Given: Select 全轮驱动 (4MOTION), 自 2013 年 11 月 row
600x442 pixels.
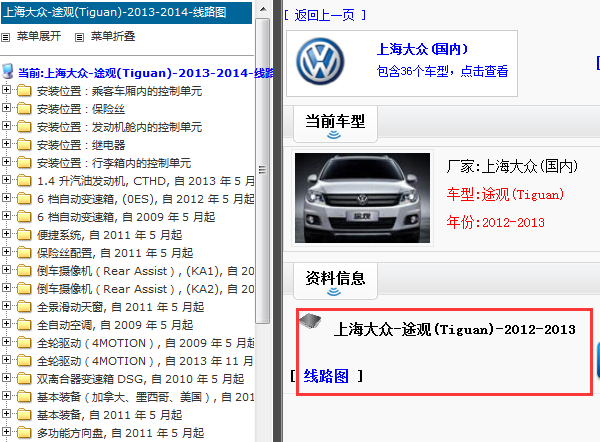Looking at the screenshot, I should tap(145, 361).
